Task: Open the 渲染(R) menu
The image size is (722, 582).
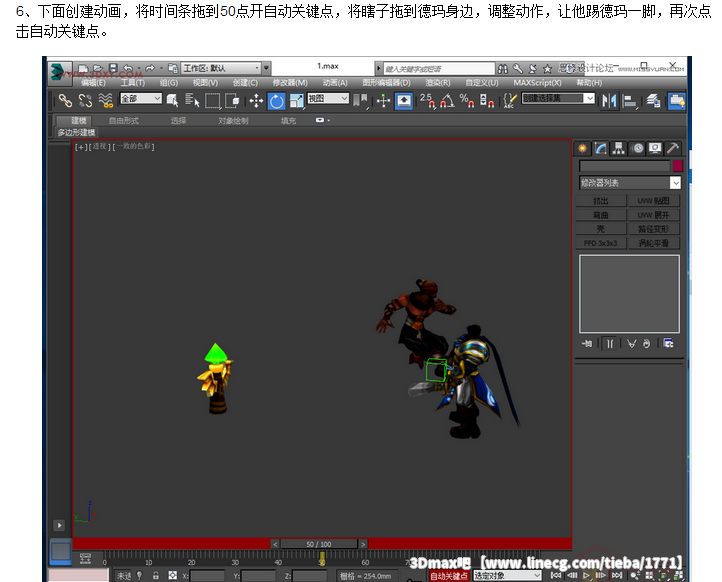Action: (x=437, y=83)
